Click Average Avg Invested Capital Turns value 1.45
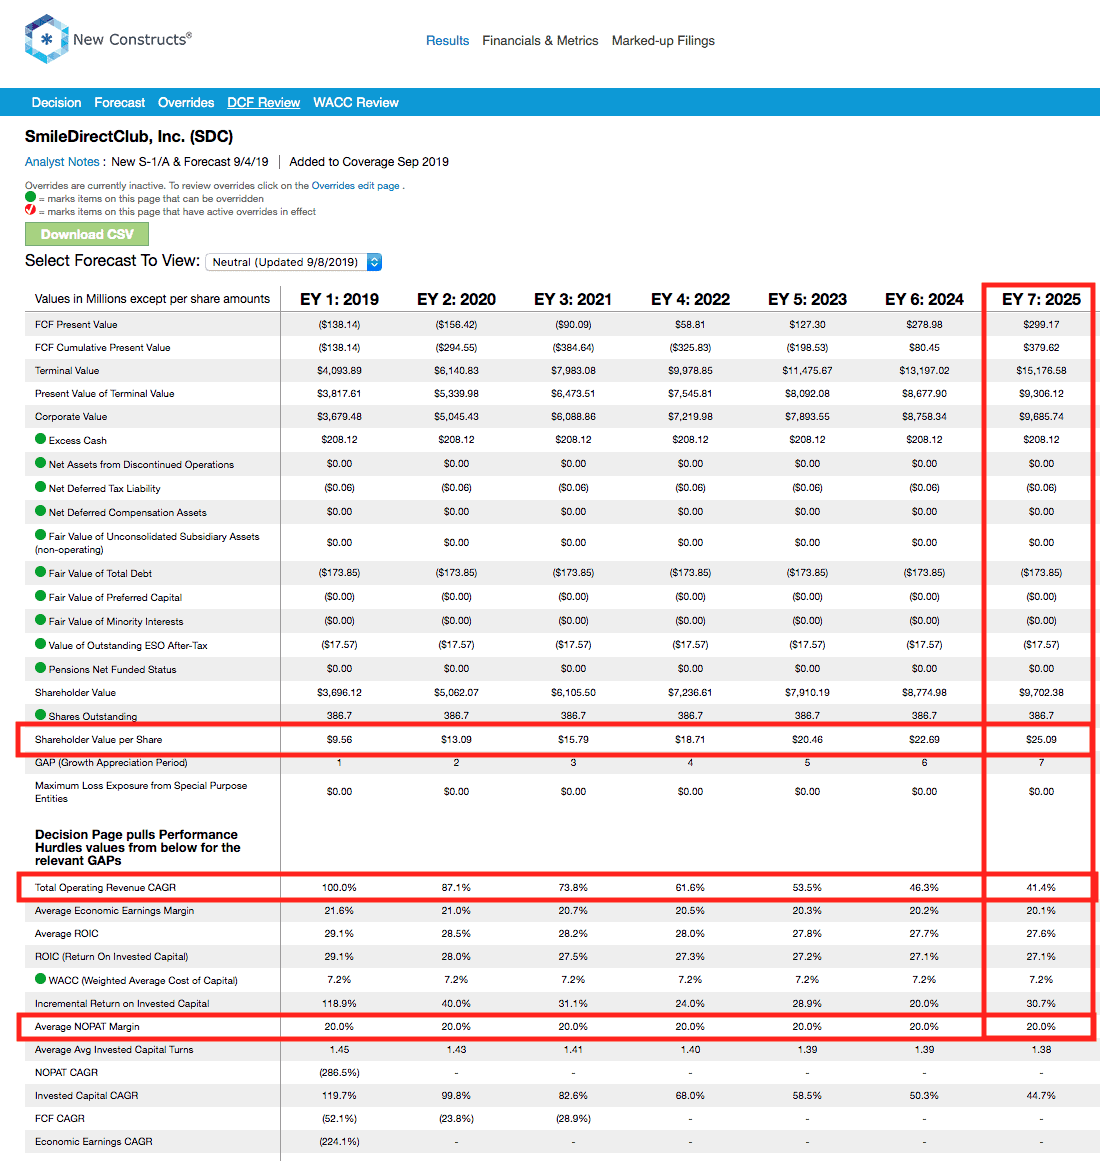The image size is (1100, 1161). tap(339, 1049)
